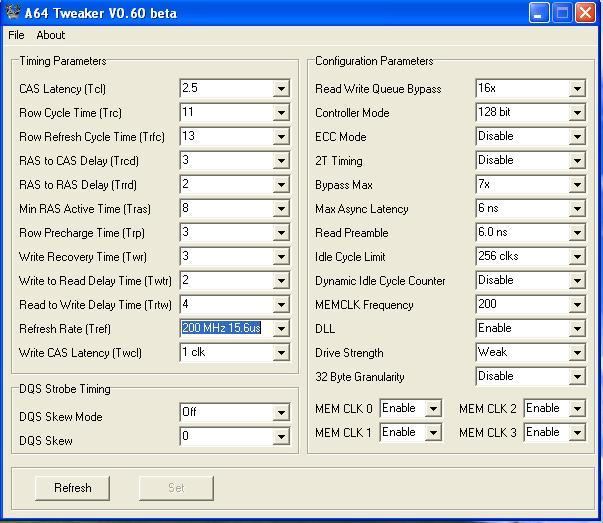Viewport: 603px width, 523px height.
Task: Open the 2T Timing dropdown
Action: (577, 161)
